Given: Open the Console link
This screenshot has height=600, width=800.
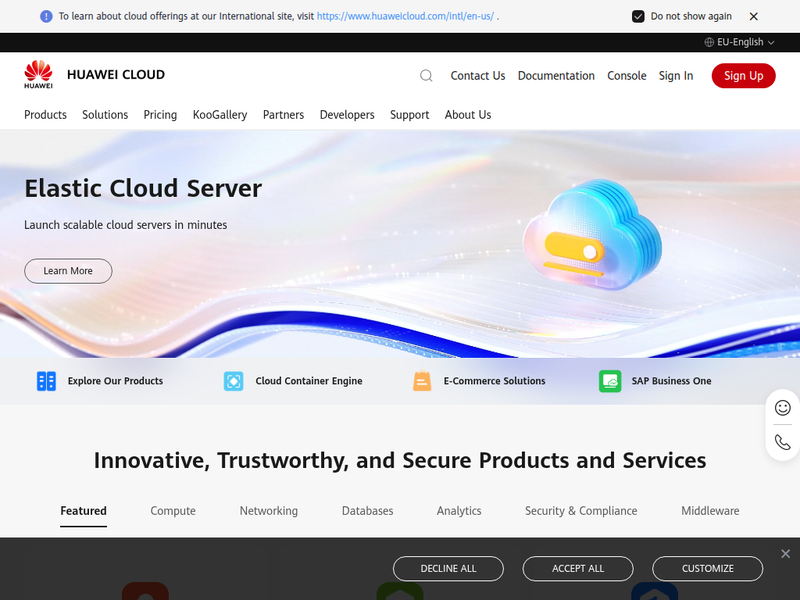Looking at the screenshot, I should click(627, 76).
